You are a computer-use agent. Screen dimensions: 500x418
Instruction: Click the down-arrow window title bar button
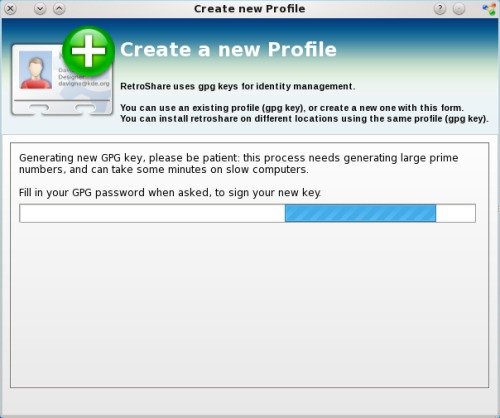[40, 9]
